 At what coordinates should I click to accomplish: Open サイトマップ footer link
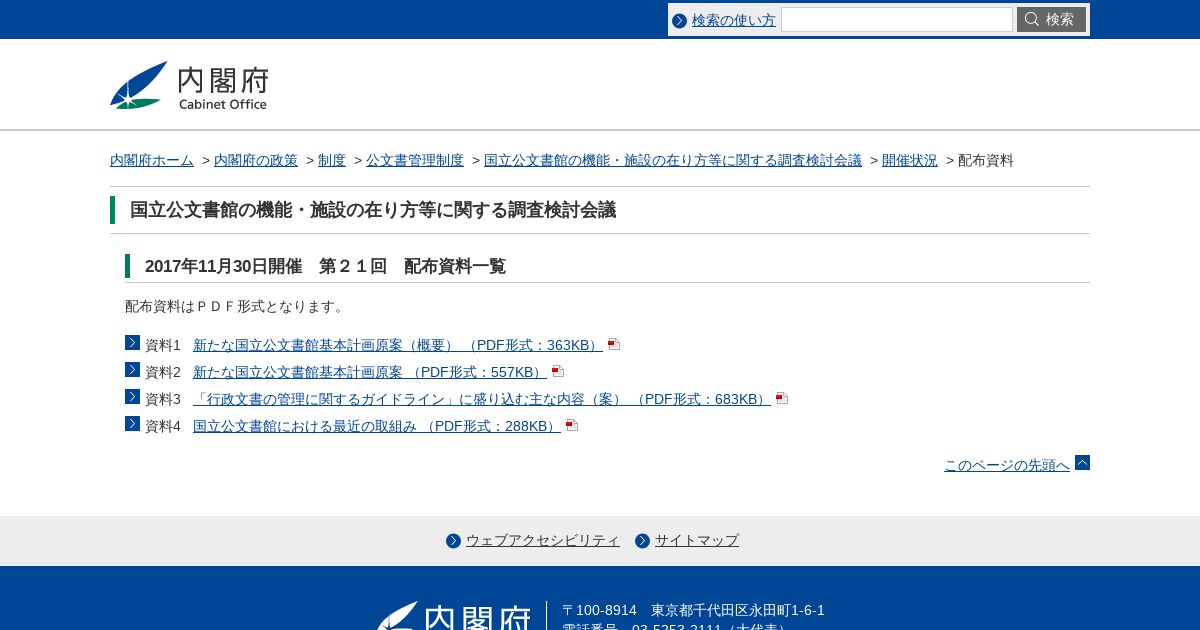[x=697, y=540]
